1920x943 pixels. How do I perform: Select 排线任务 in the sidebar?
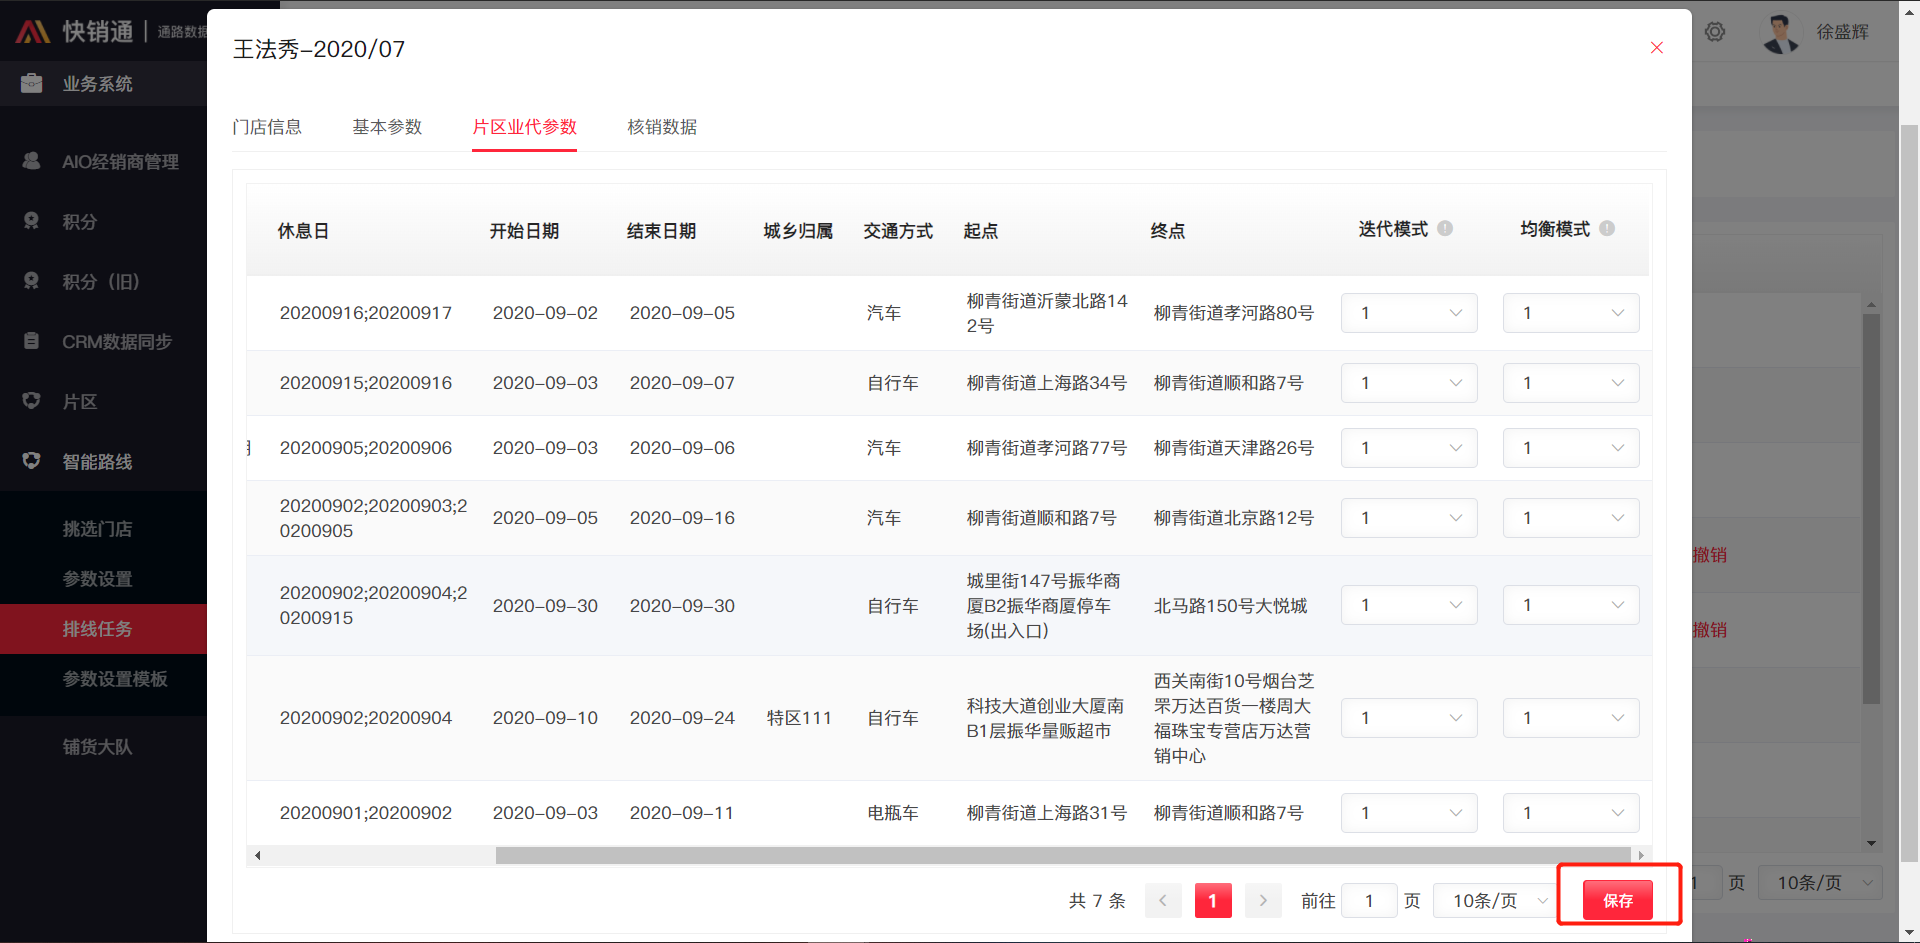click(x=103, y=629)
